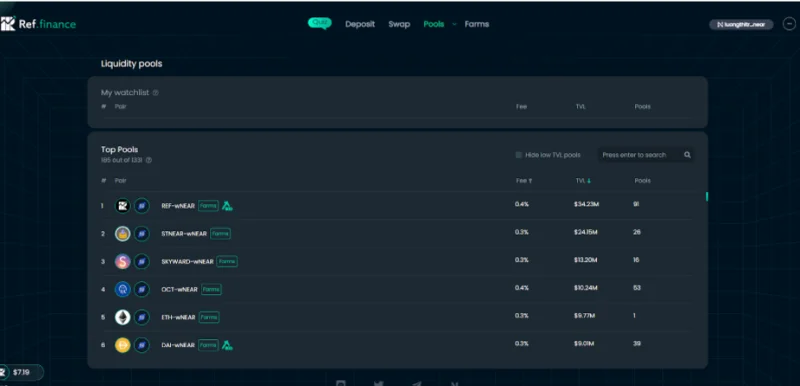800x386 pixels.
Task: Click Farms badge on REF-wNEAR row
Action: click(x=208, y=206)
